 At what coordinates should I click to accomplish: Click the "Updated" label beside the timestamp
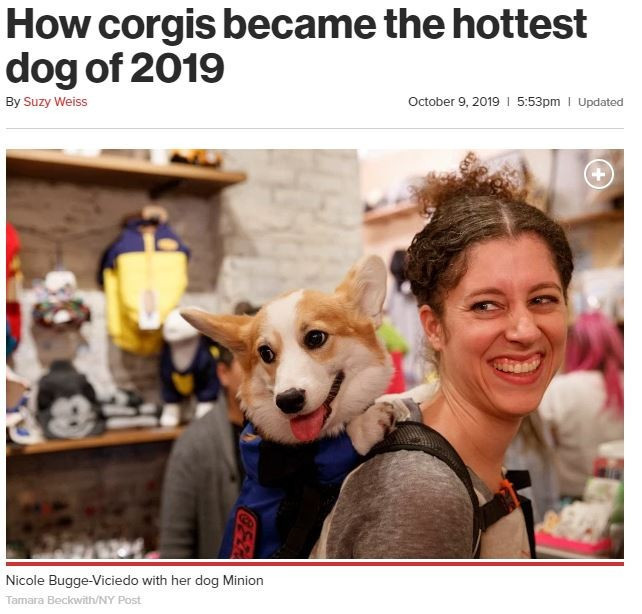coord(600,102)
